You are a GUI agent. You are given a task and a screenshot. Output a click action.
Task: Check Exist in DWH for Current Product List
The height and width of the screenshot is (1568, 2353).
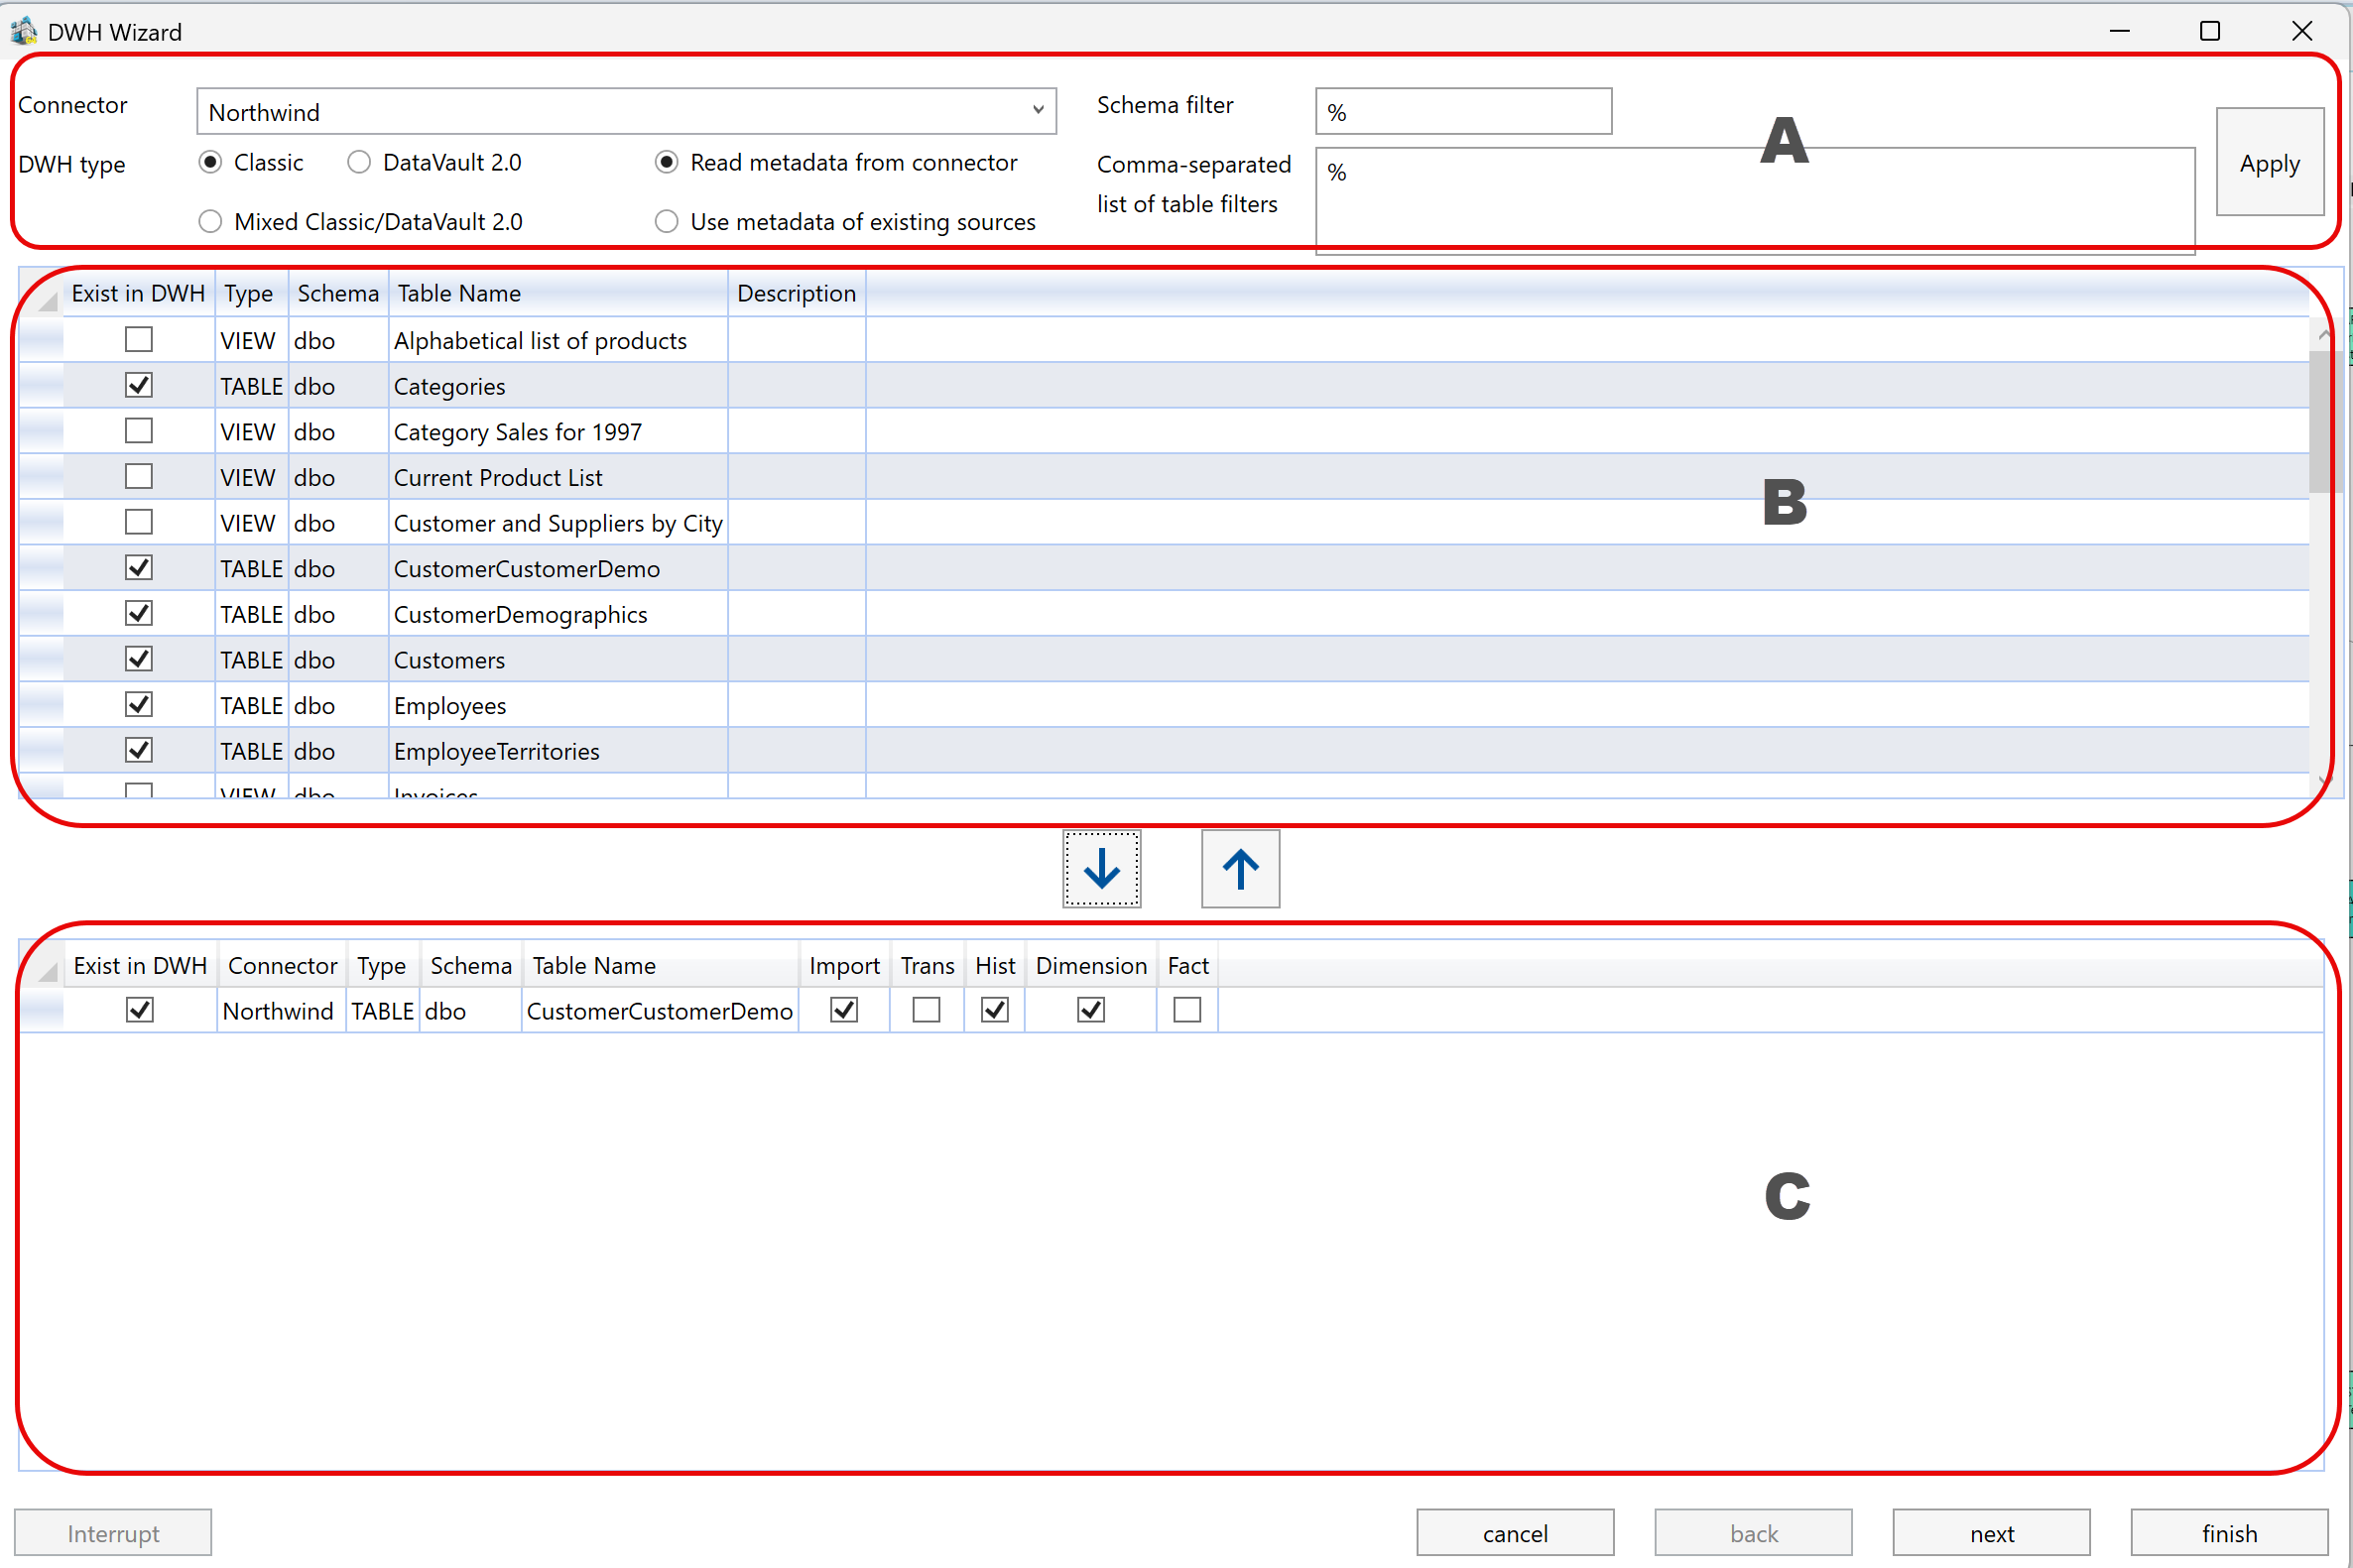coord(139,476)
